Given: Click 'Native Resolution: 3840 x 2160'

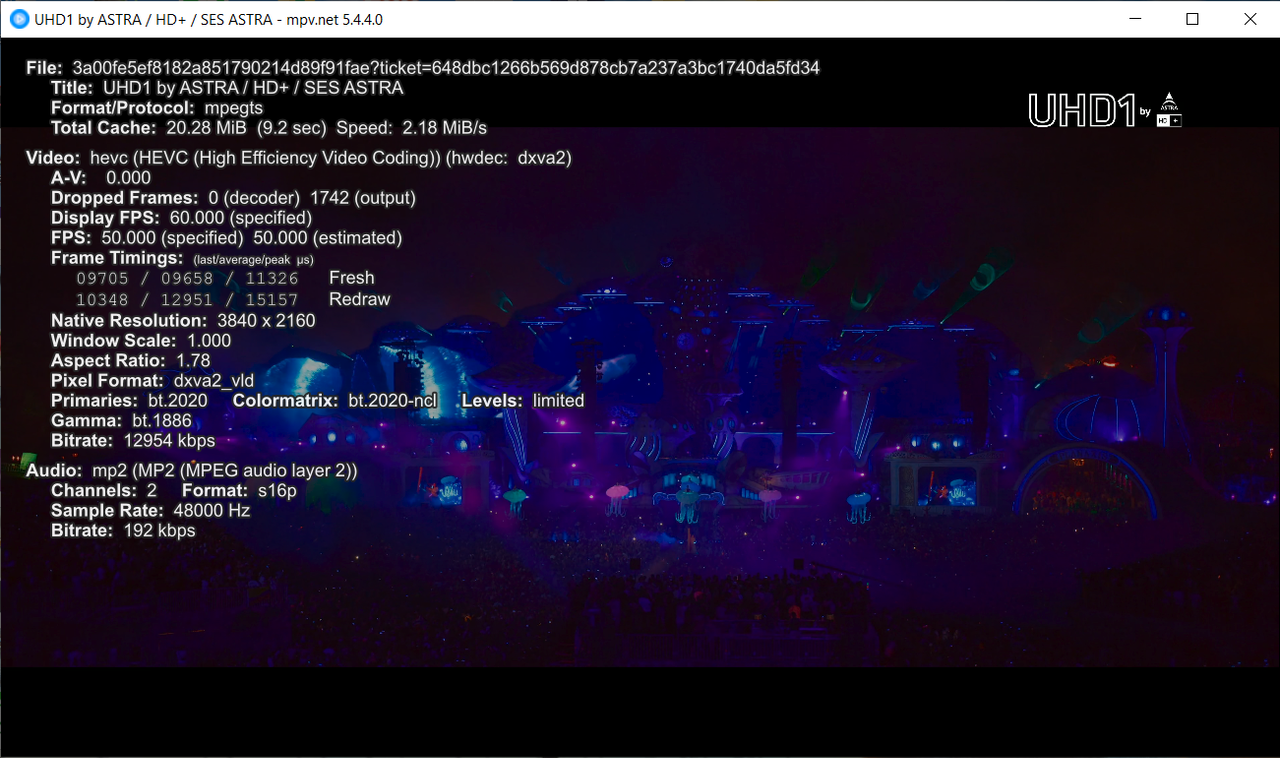Looking at the screenshot, I should pos(183,321).
